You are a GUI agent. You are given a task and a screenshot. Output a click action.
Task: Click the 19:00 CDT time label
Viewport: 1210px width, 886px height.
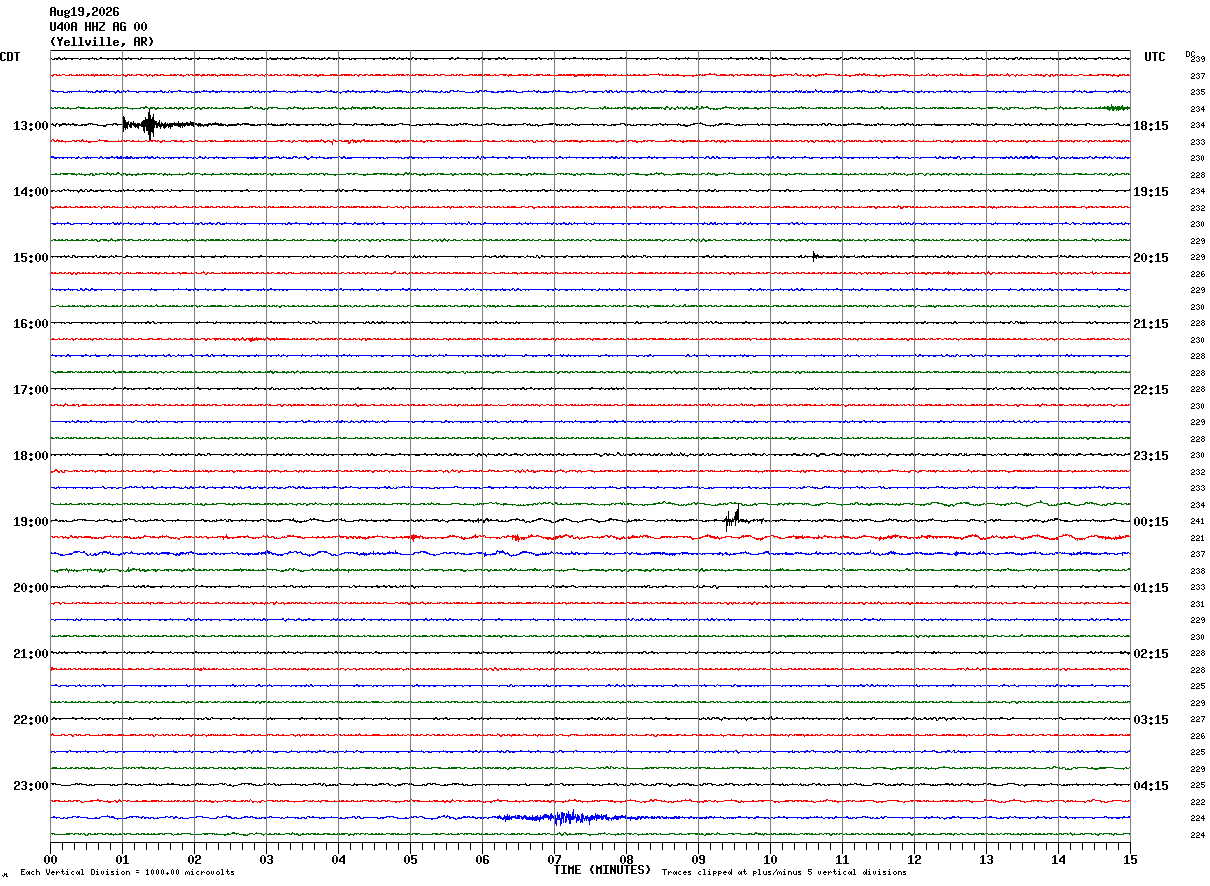pos(30,522)
